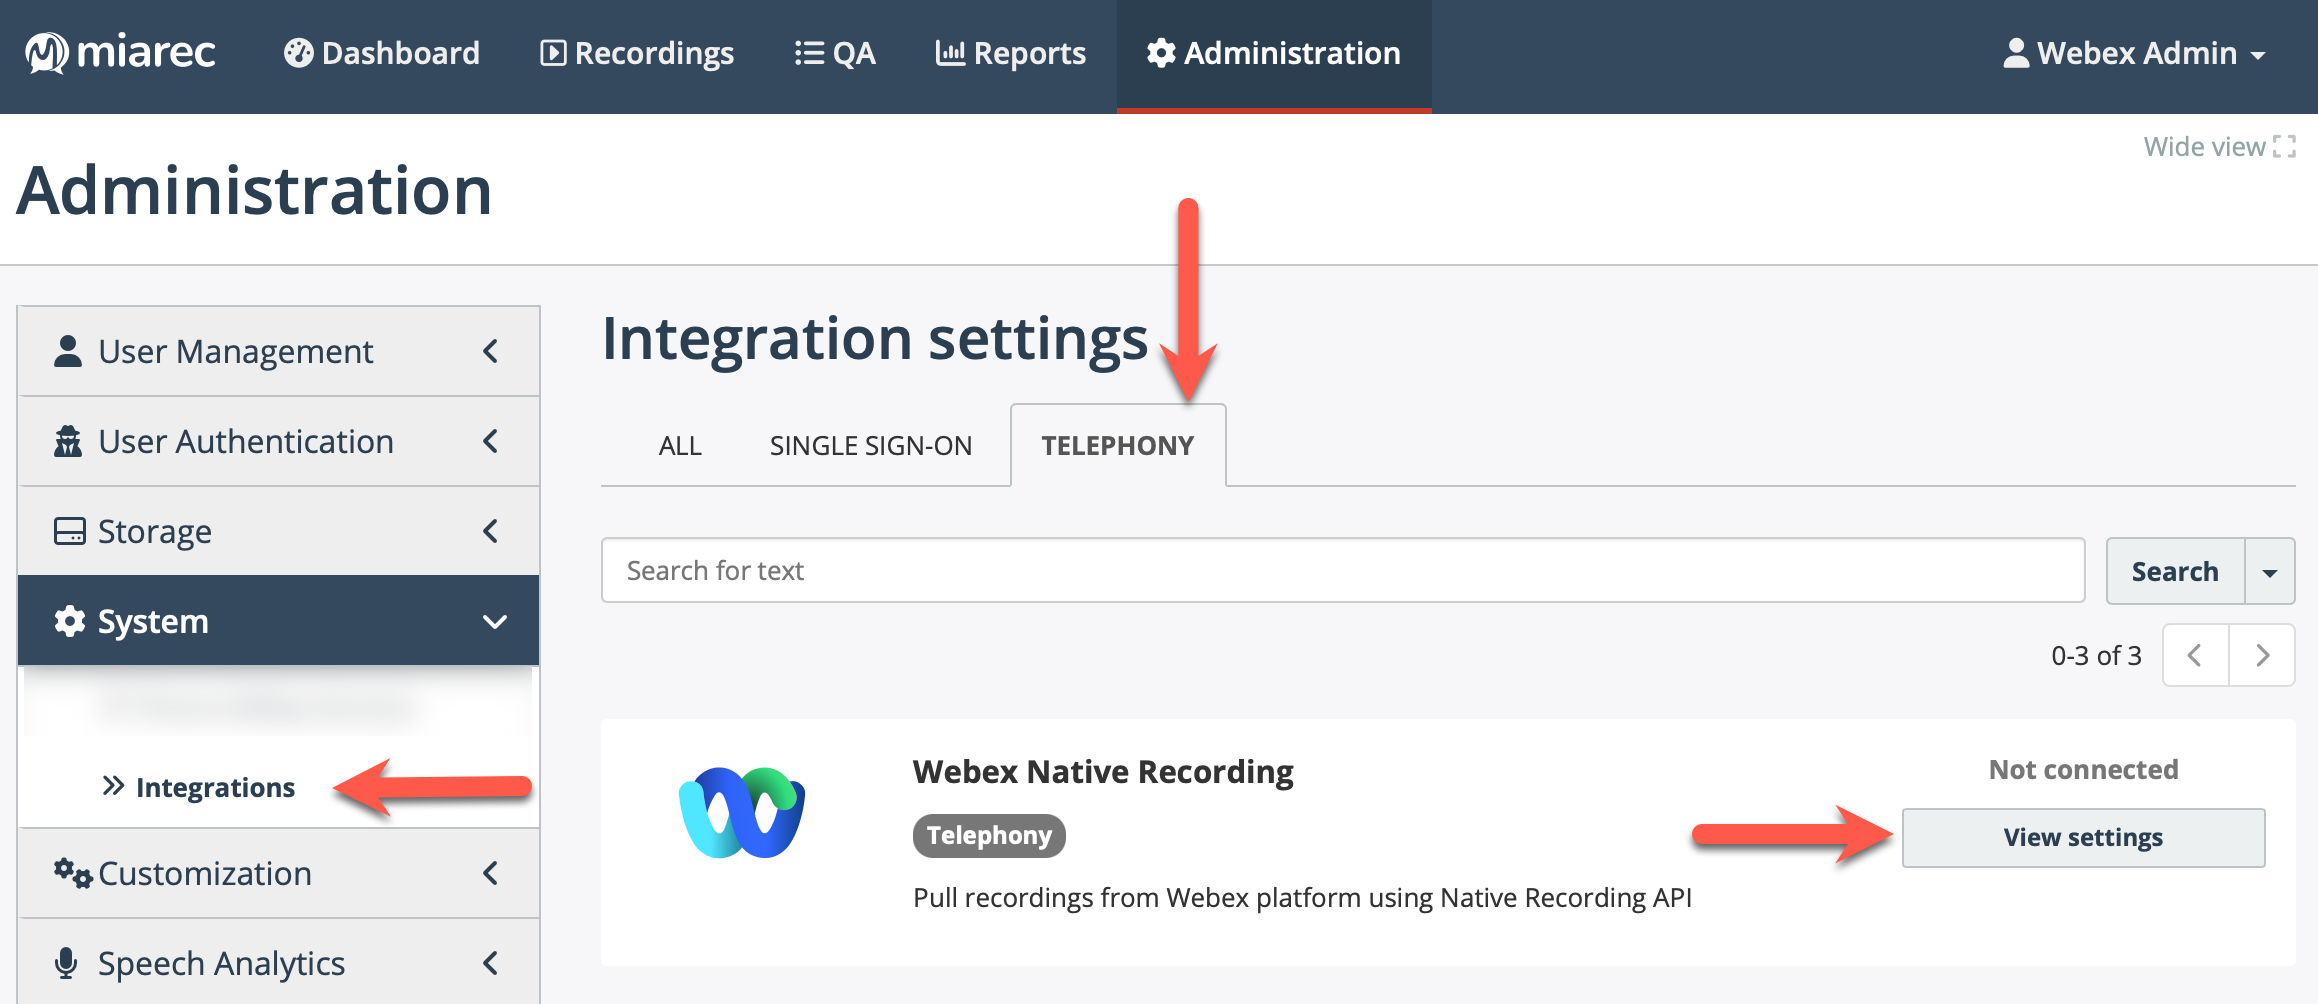Select the Recordings navigation icon
Screen dimensions: 2318x1004
pyautogui.click(x=553, y=52)
